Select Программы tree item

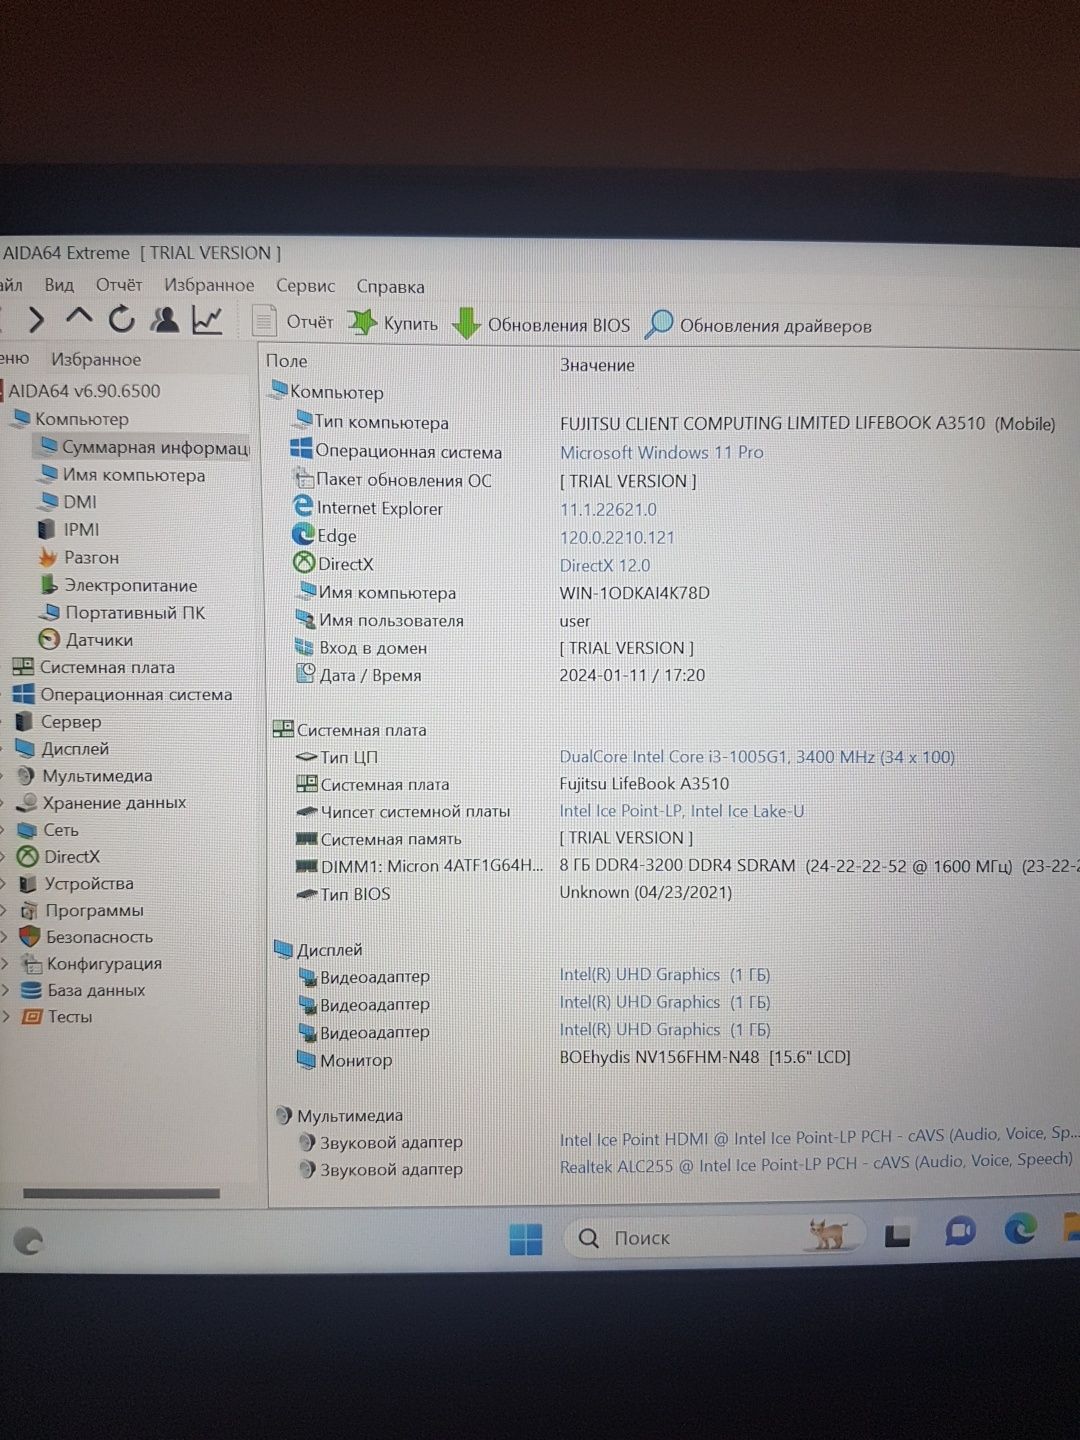click(82, 910)
